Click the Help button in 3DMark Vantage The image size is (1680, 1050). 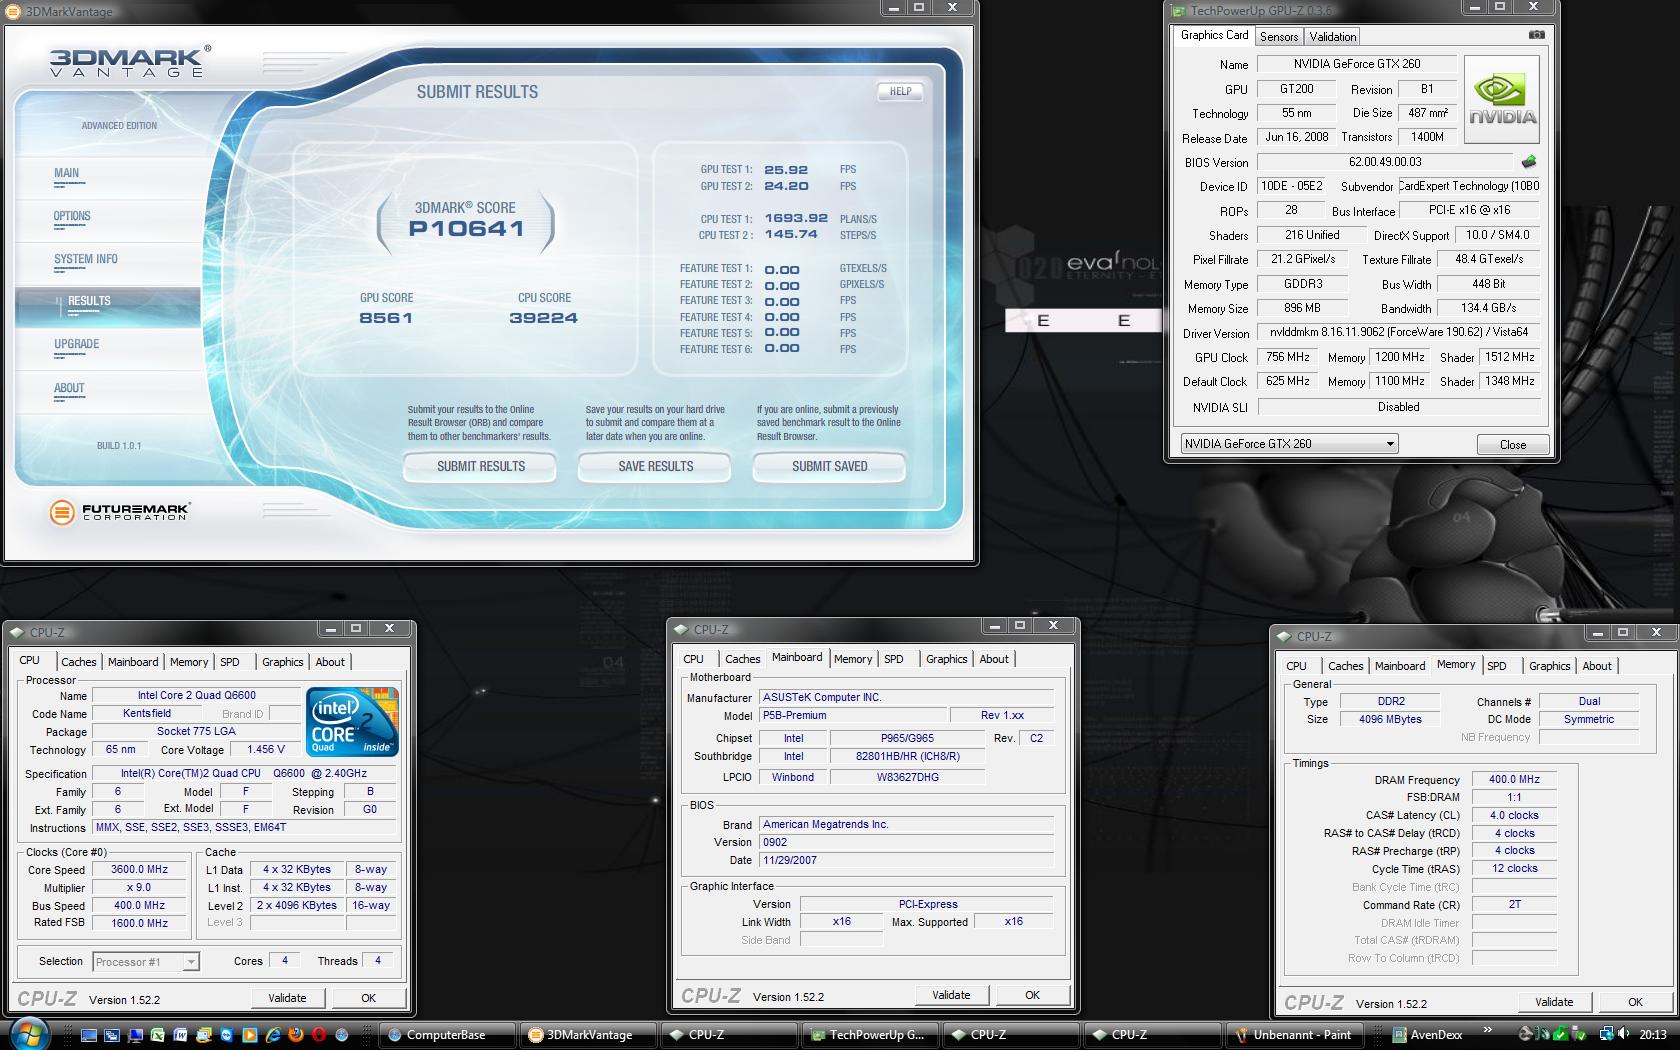[900, 91]
